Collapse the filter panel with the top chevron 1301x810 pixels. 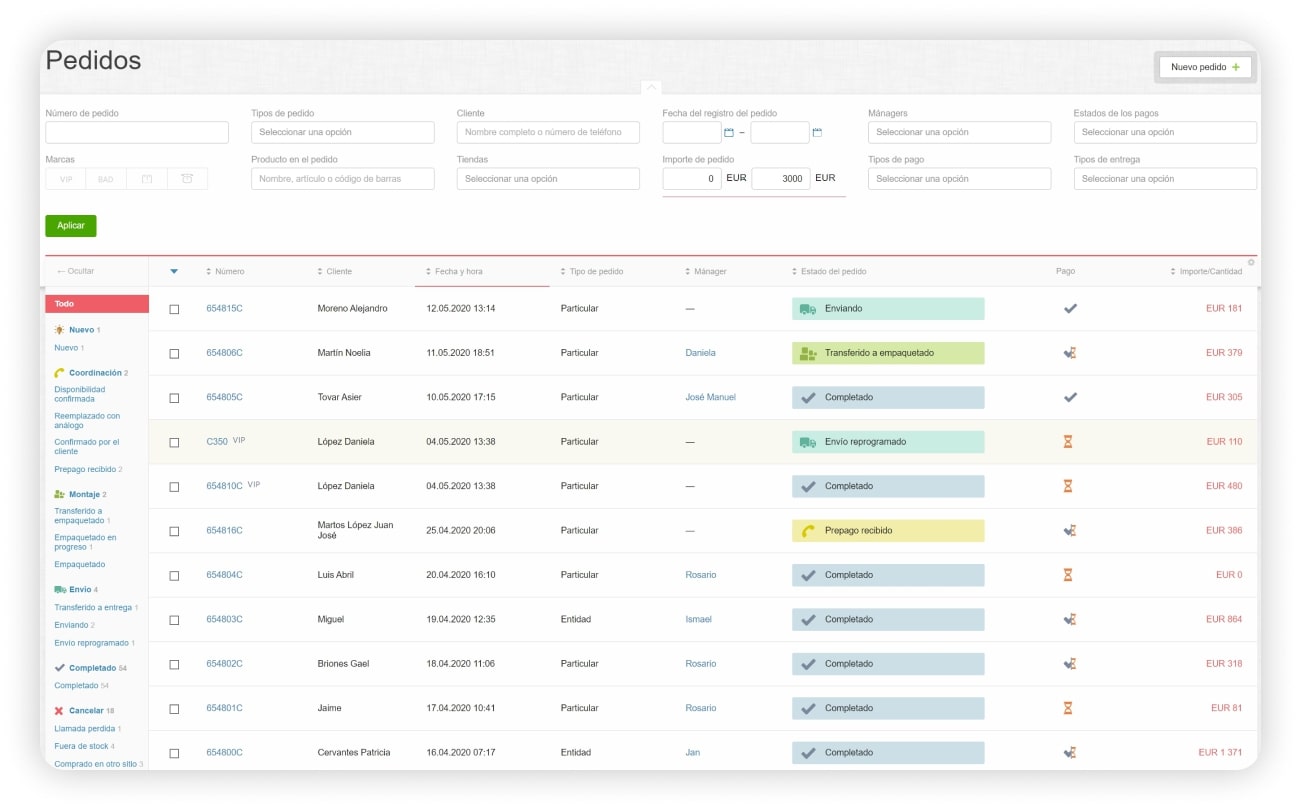(650, 87)
